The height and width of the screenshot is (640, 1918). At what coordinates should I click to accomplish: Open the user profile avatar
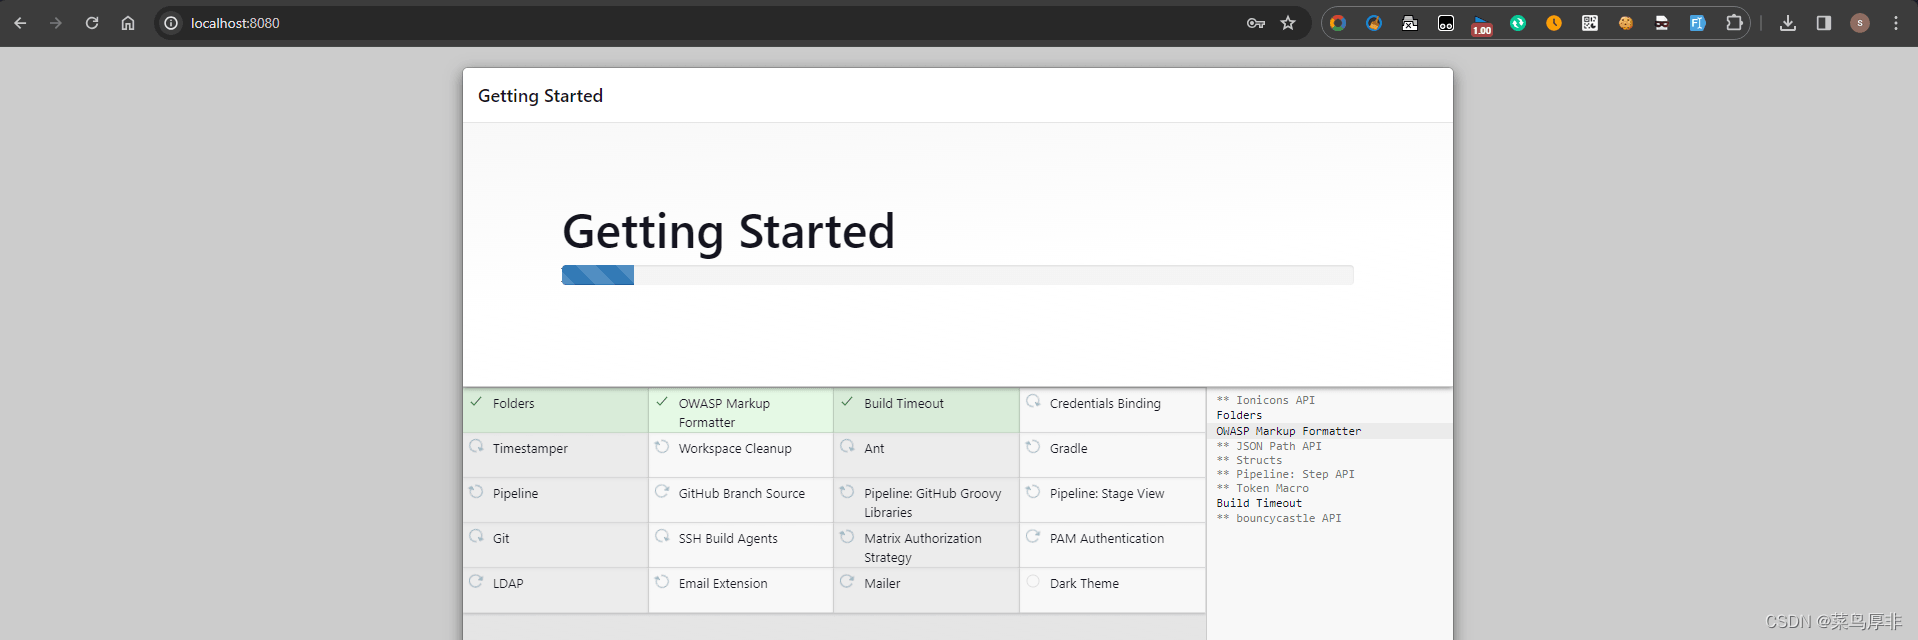[x=1860, y=23]
